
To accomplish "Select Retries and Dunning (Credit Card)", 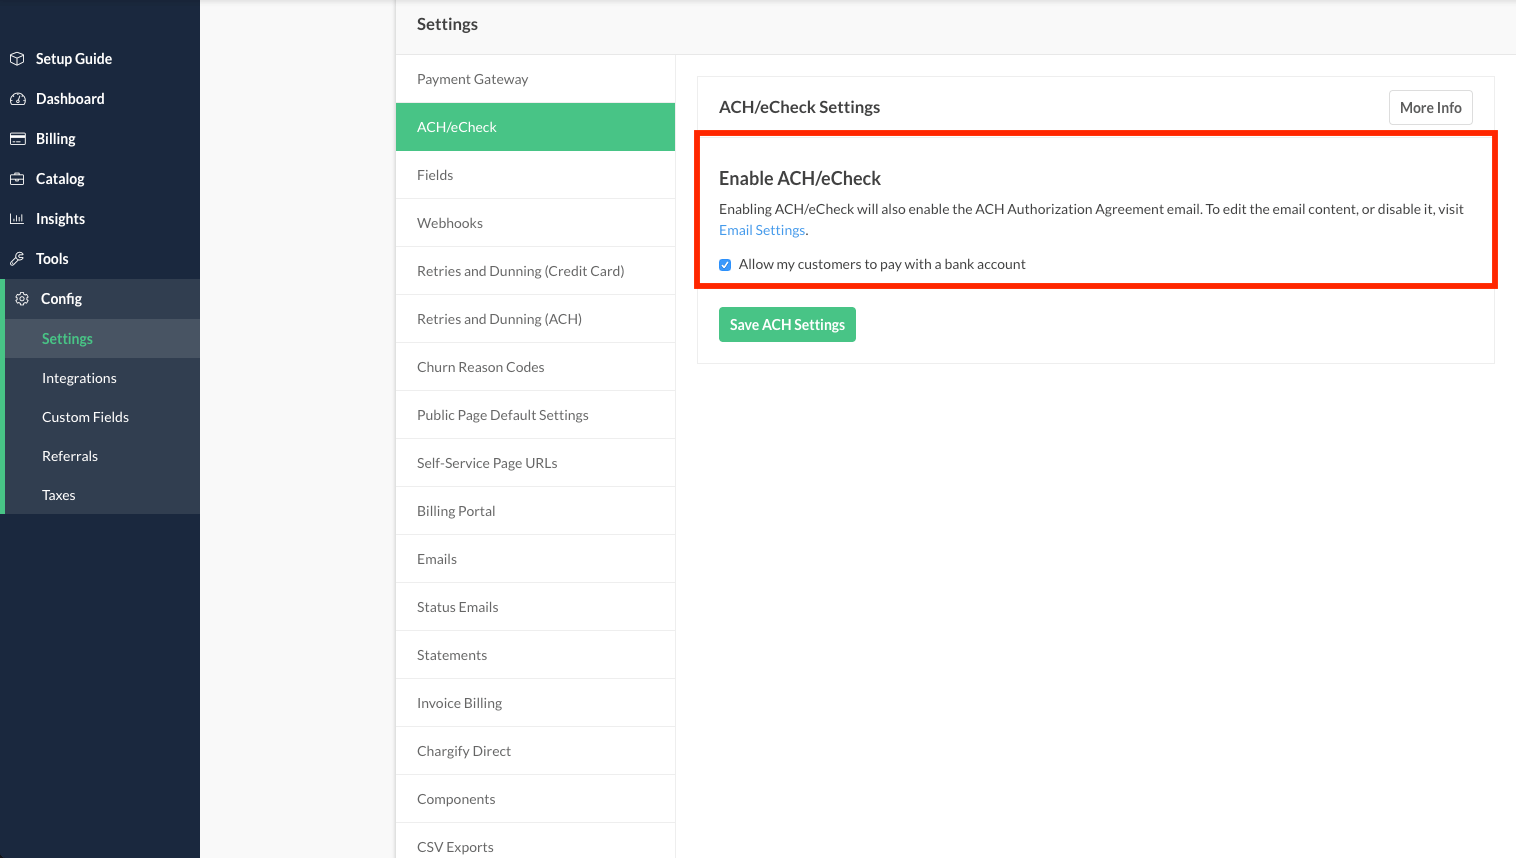I will pyautogui.click(x=520, y=271).
